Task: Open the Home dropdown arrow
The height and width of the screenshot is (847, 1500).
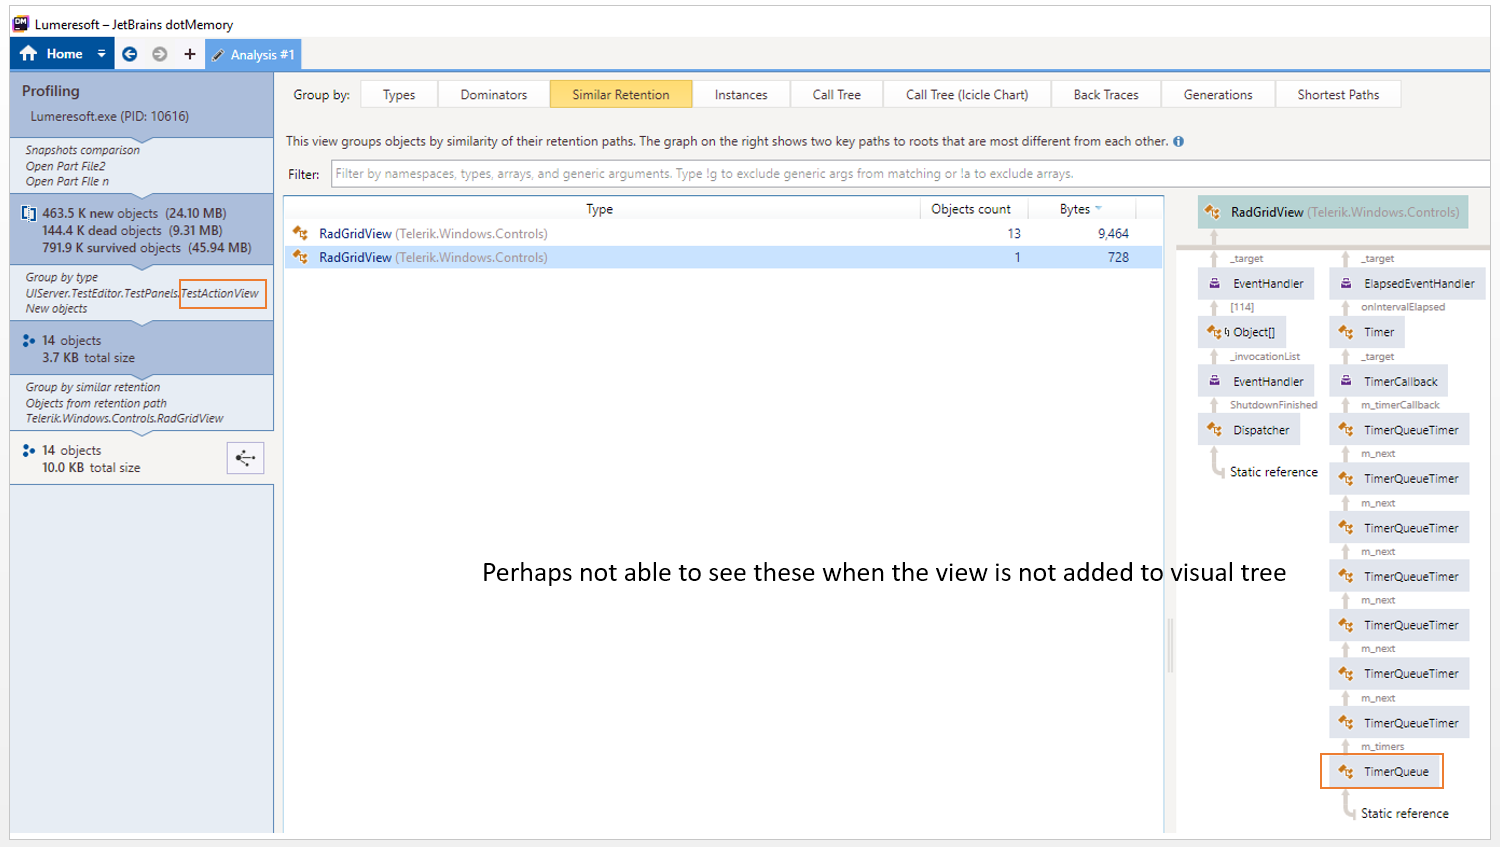Action: [101, 54]
